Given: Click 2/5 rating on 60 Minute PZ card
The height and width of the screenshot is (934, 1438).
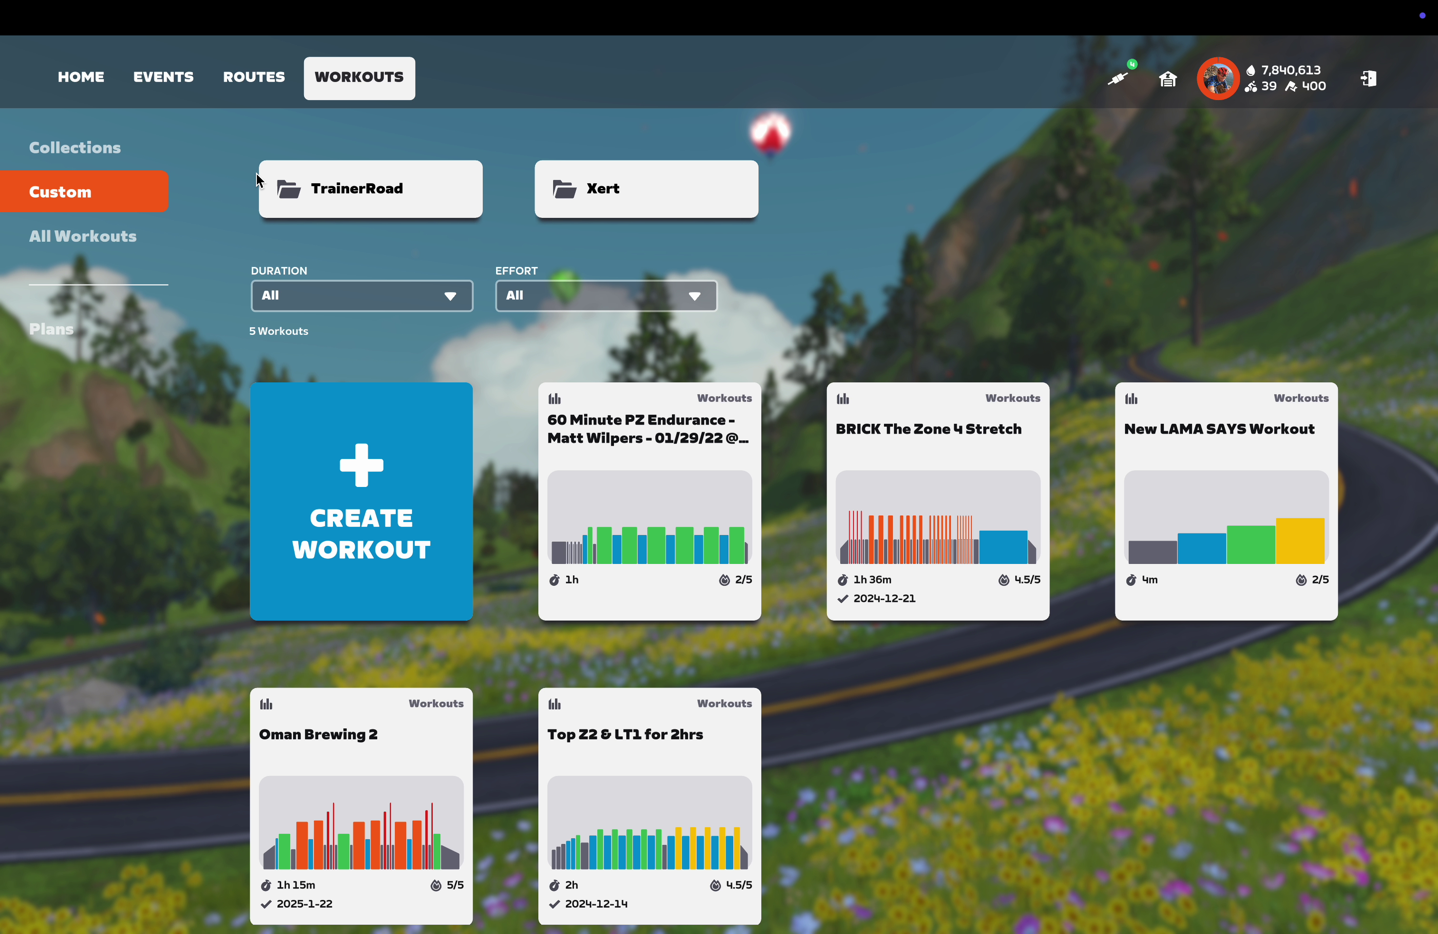Looking at the screenshot, I should [x=743, y=580].
